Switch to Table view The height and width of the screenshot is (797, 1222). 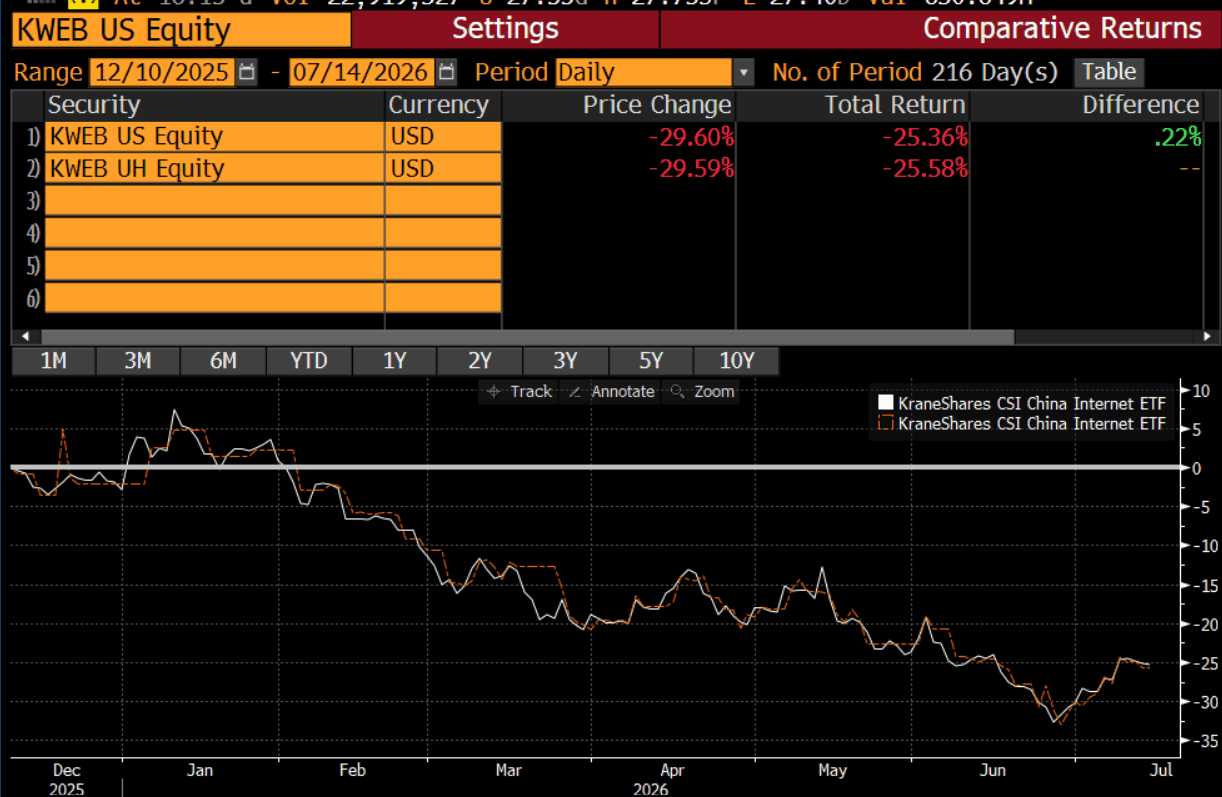click(1110, 72)
